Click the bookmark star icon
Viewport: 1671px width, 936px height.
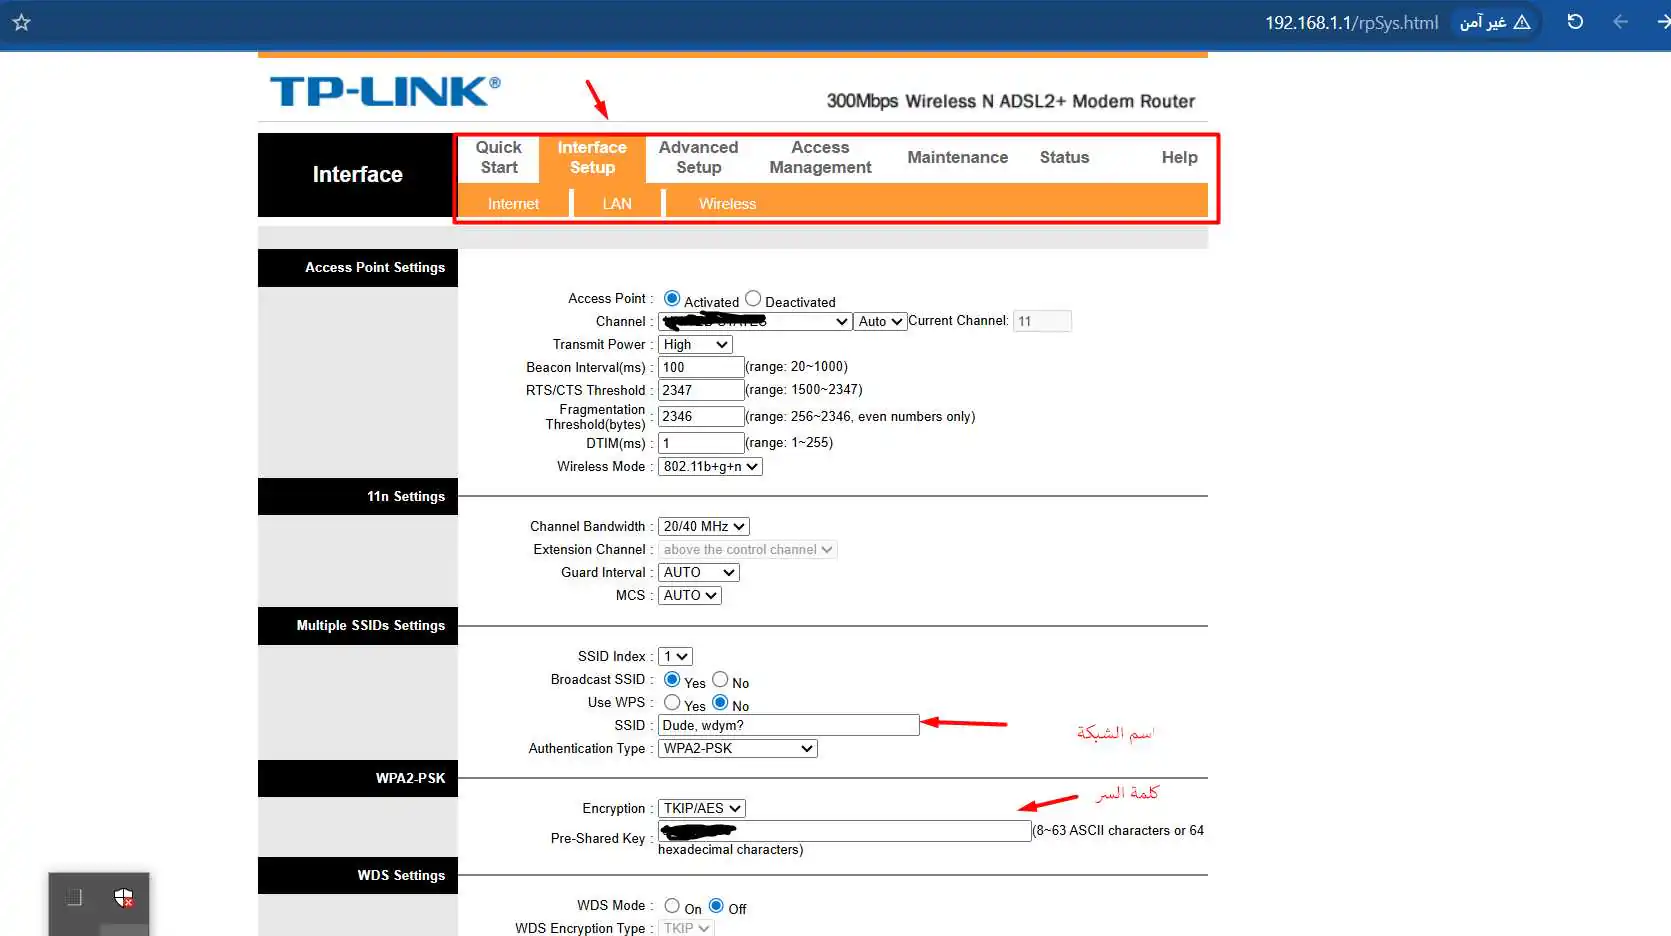click(21, 22)
